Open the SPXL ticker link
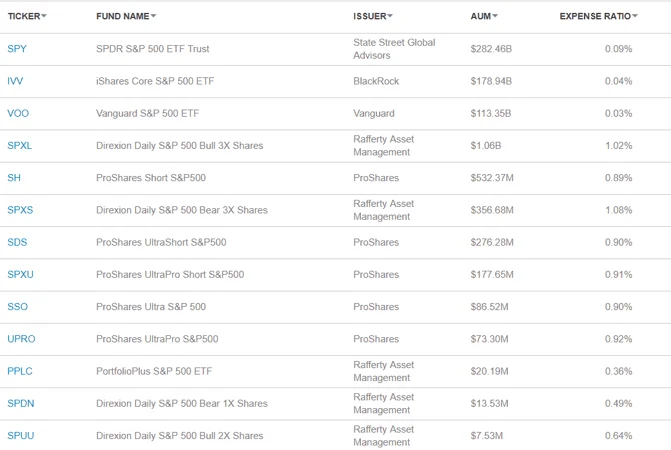This screenshot has height=450, width=671. 20,146
